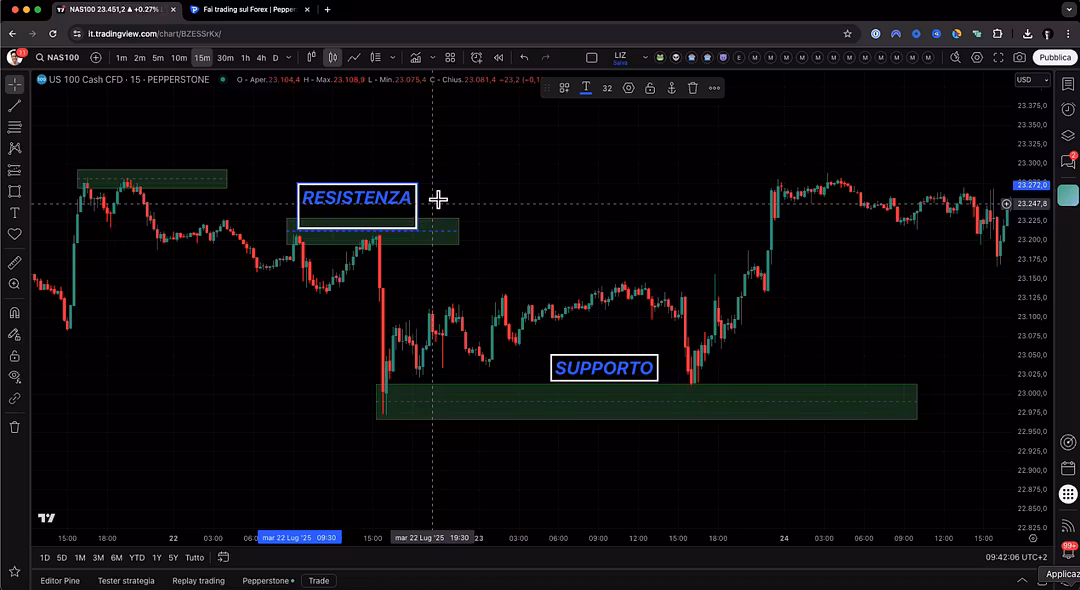
Task: Toggle magnet mode on
Action: tap(15, 312)
